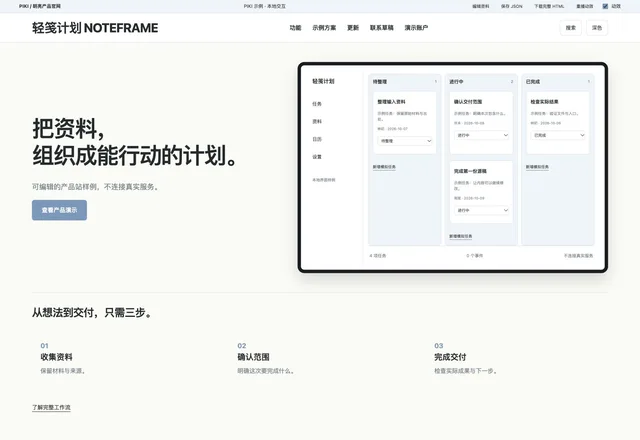Screen dimensions: 640x440
Task: Select 任务 in the demo sidebar
Action: click(x=317, y=104)
